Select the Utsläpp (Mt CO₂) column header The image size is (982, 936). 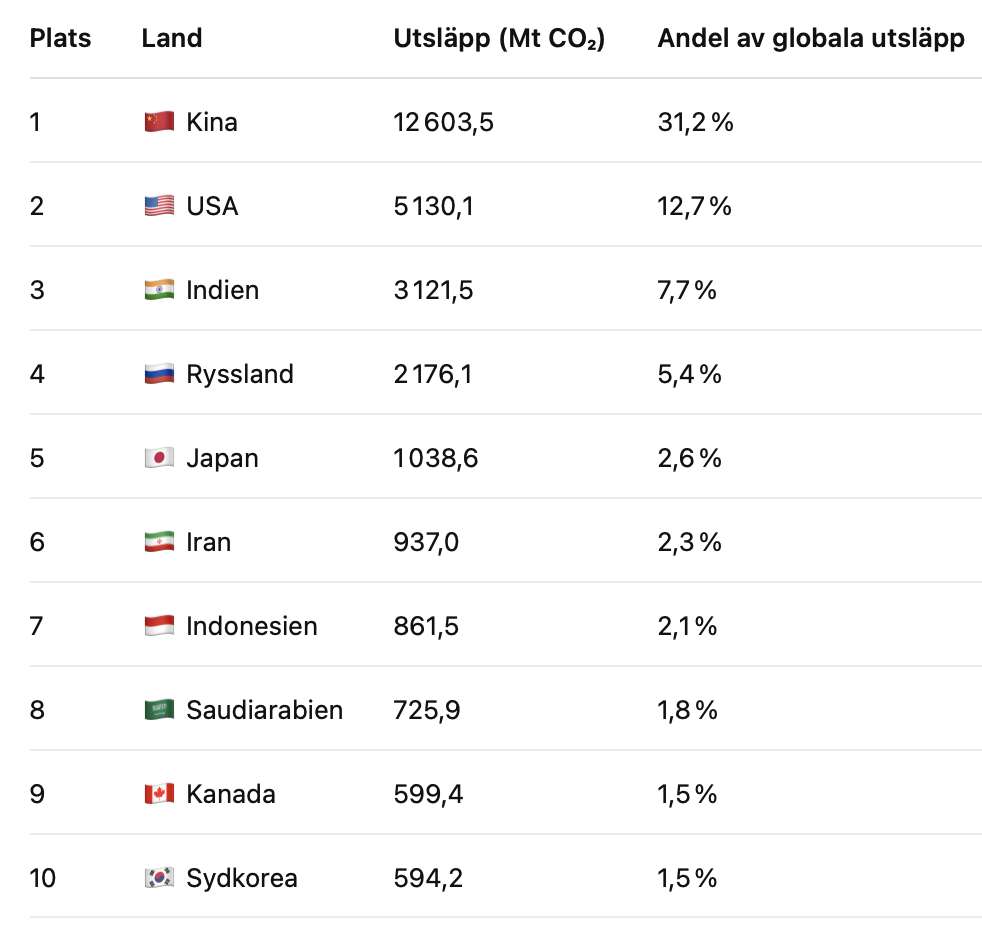coord(499,39)
